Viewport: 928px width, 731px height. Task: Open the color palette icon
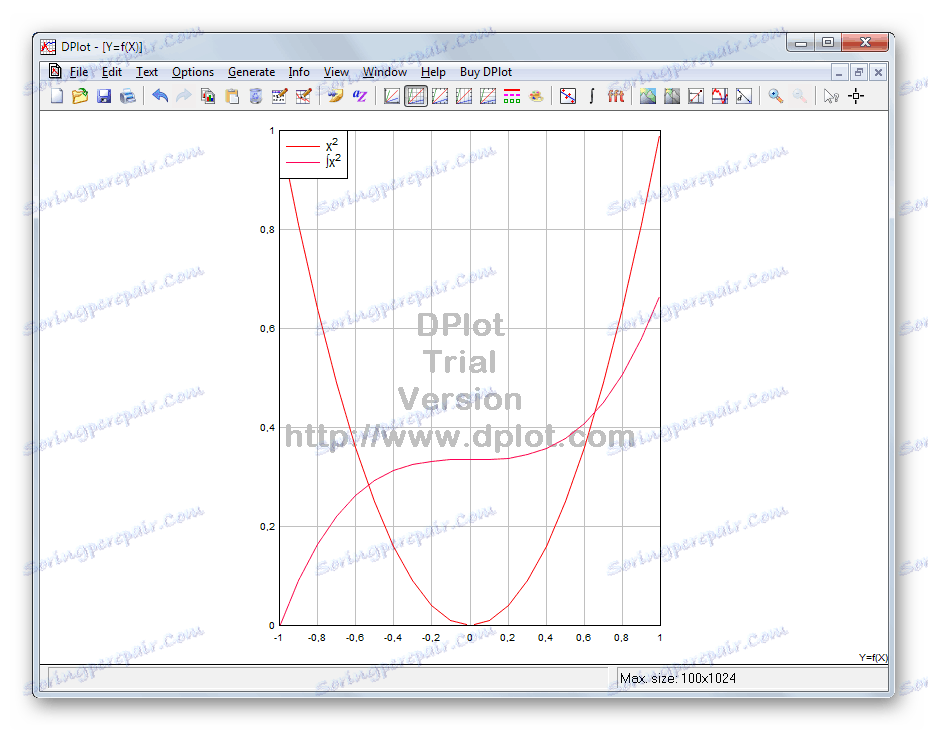pyautogui.click(x=536, y=96)
